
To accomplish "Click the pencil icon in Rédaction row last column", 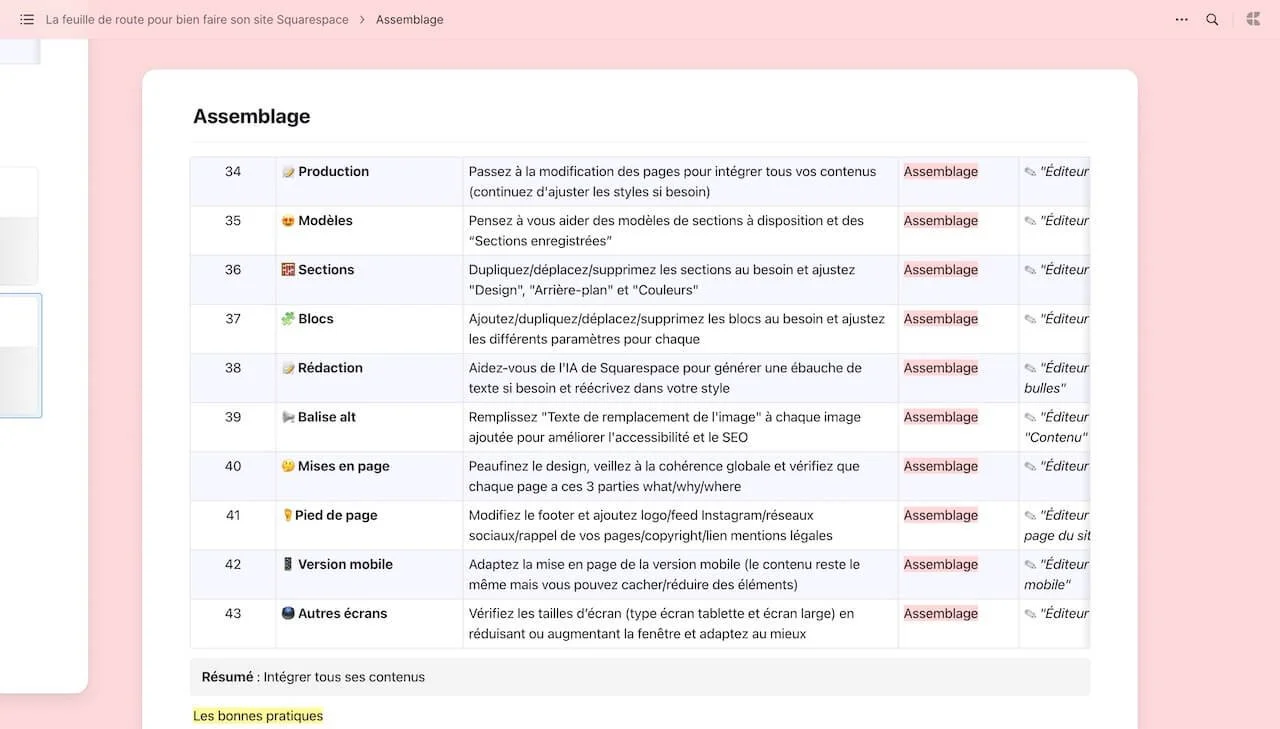I will 1030,368.
